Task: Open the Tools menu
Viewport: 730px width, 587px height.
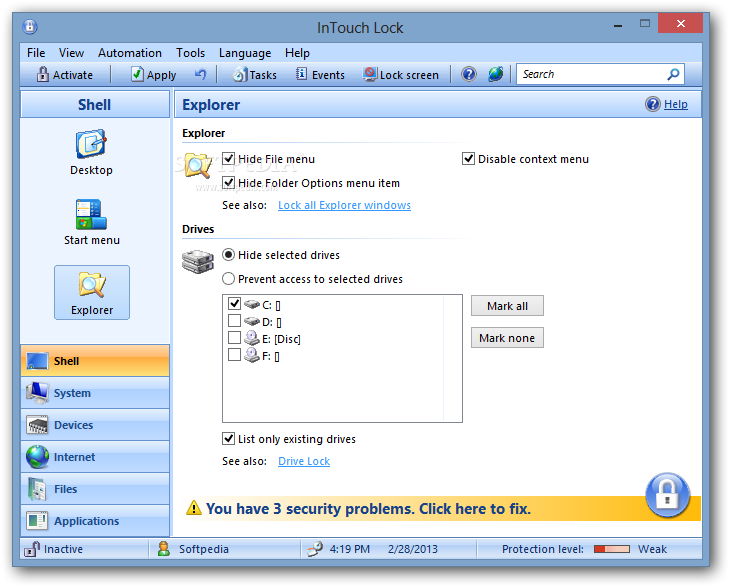Action: coord(190,53)
